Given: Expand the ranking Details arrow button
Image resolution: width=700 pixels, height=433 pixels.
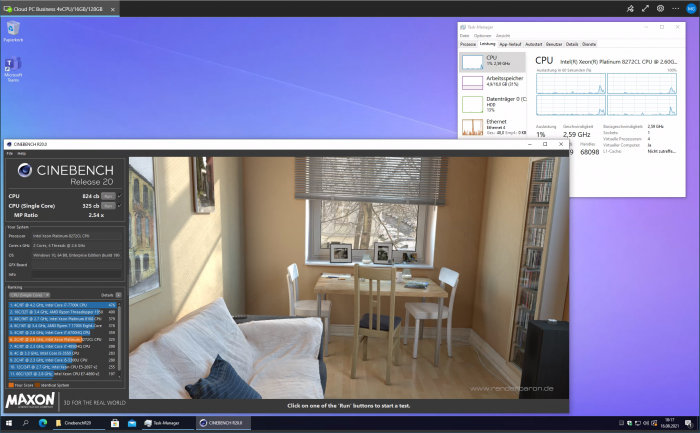Looking at the screenshot, I should (118, 295).
